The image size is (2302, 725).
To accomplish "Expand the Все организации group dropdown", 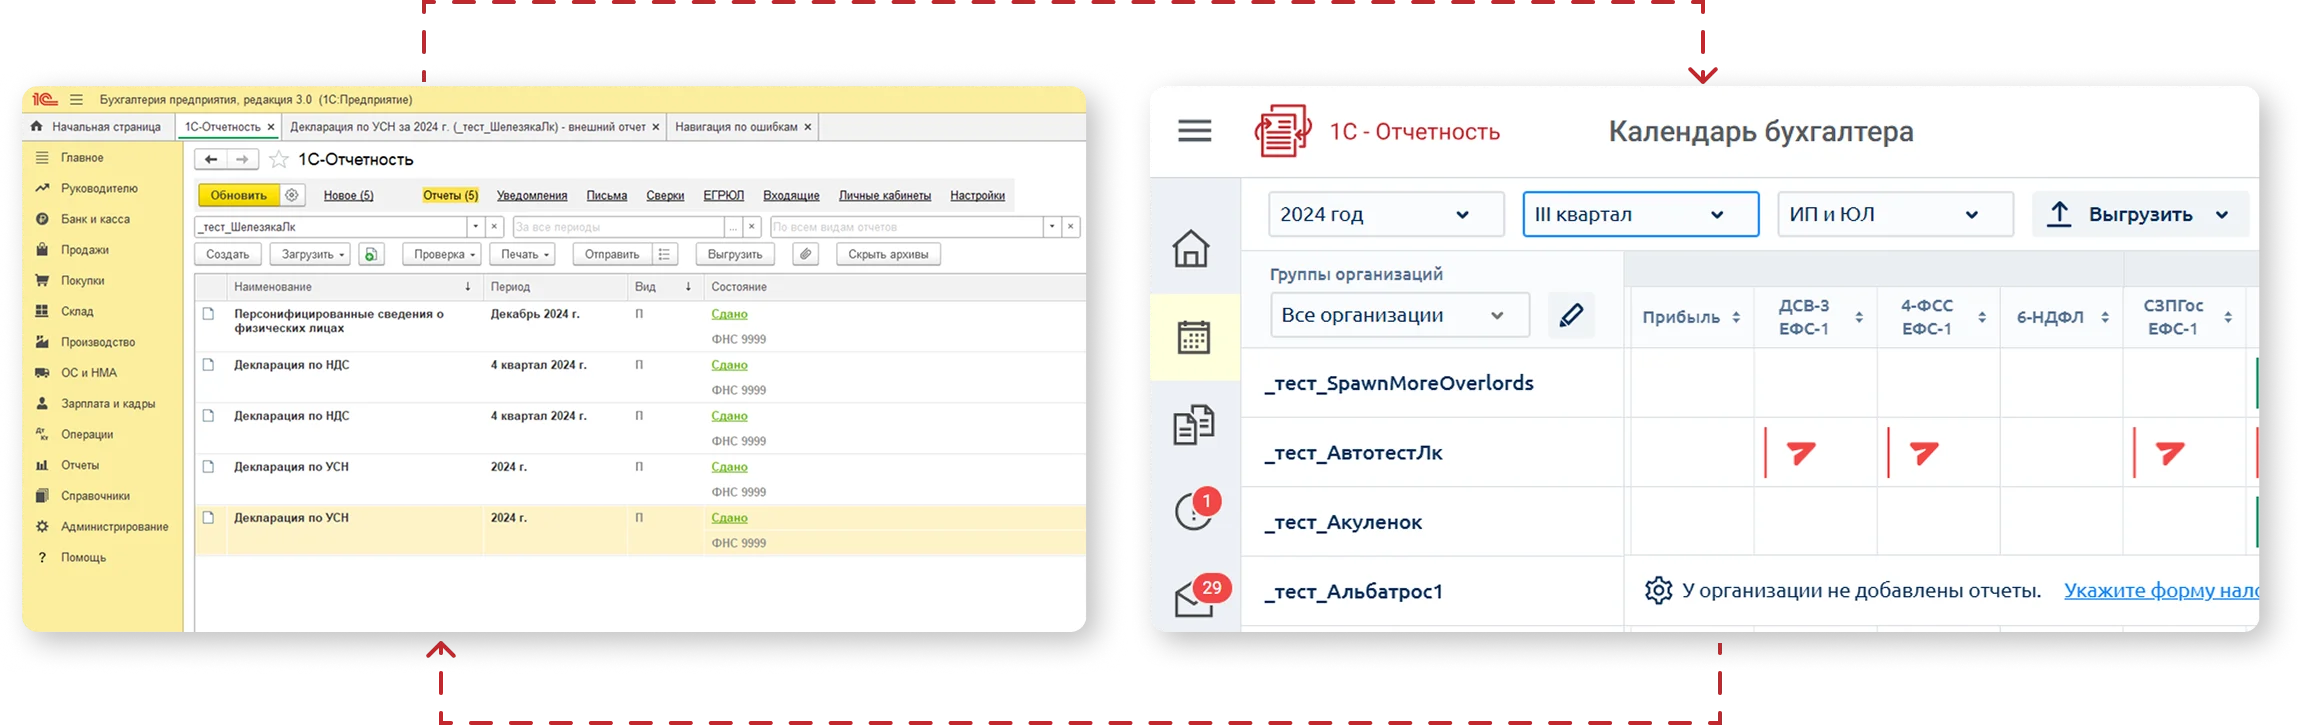I will click(x=1399, y=316).
